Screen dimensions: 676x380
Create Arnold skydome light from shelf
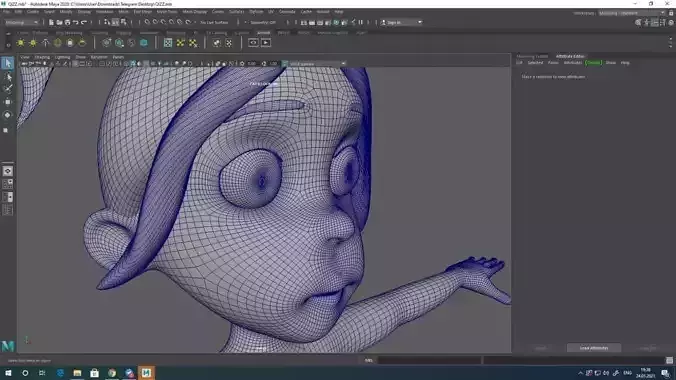point(57,43)
